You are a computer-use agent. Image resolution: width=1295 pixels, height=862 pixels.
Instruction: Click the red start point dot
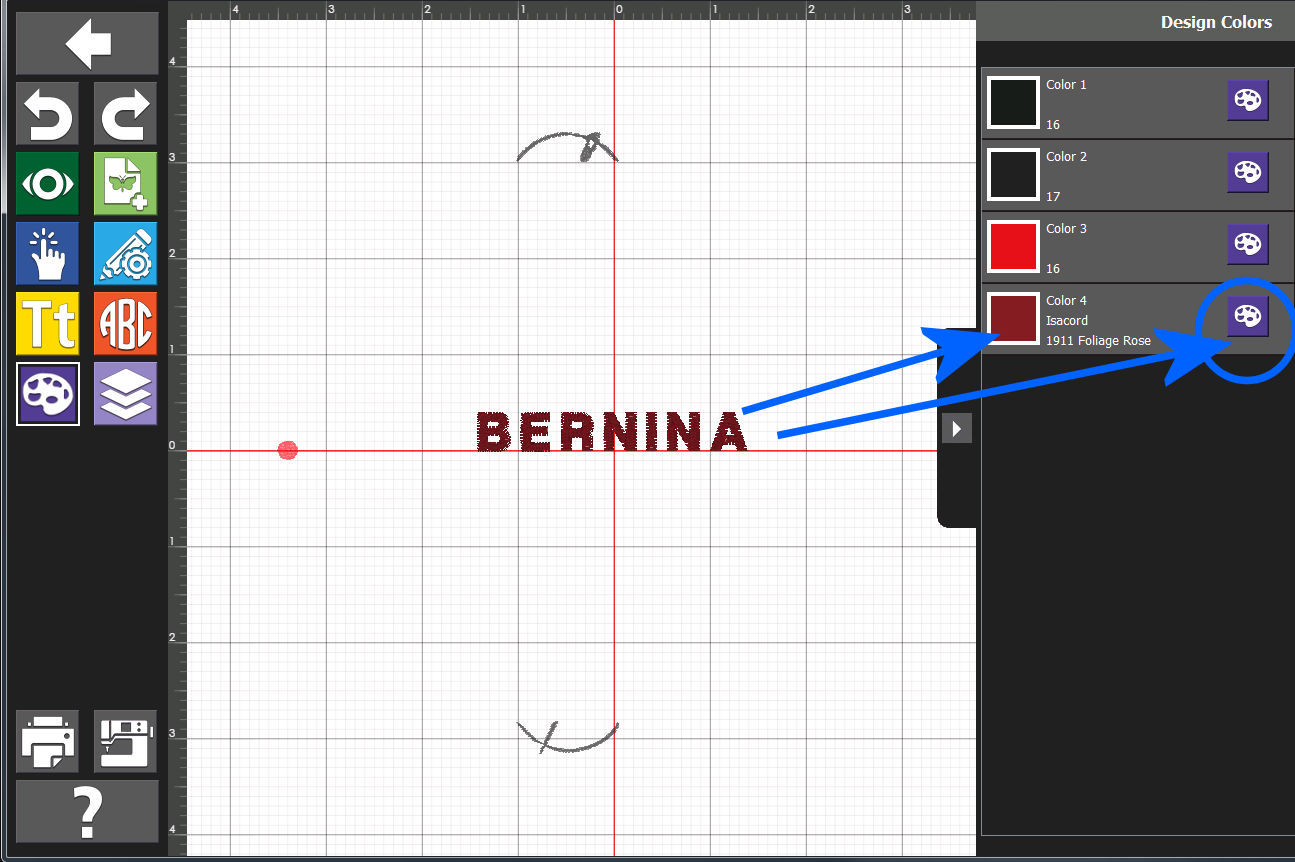pos(288,450)
